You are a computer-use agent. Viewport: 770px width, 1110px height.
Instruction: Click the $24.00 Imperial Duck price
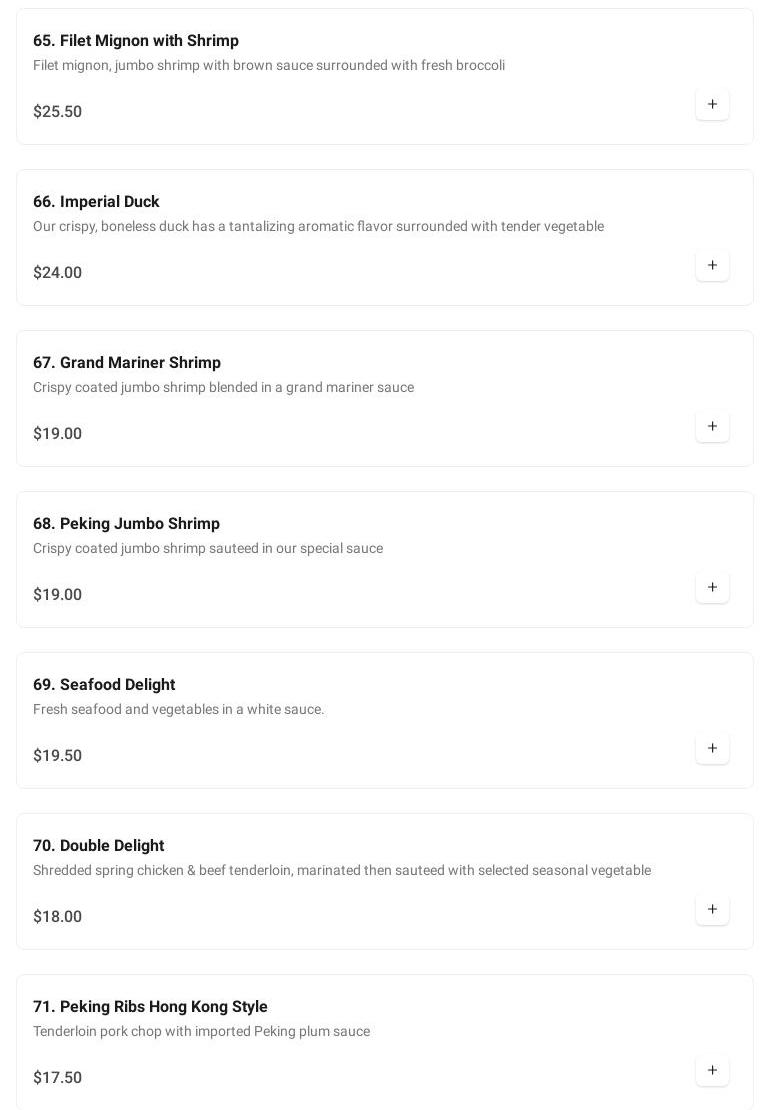click(58, 273)
